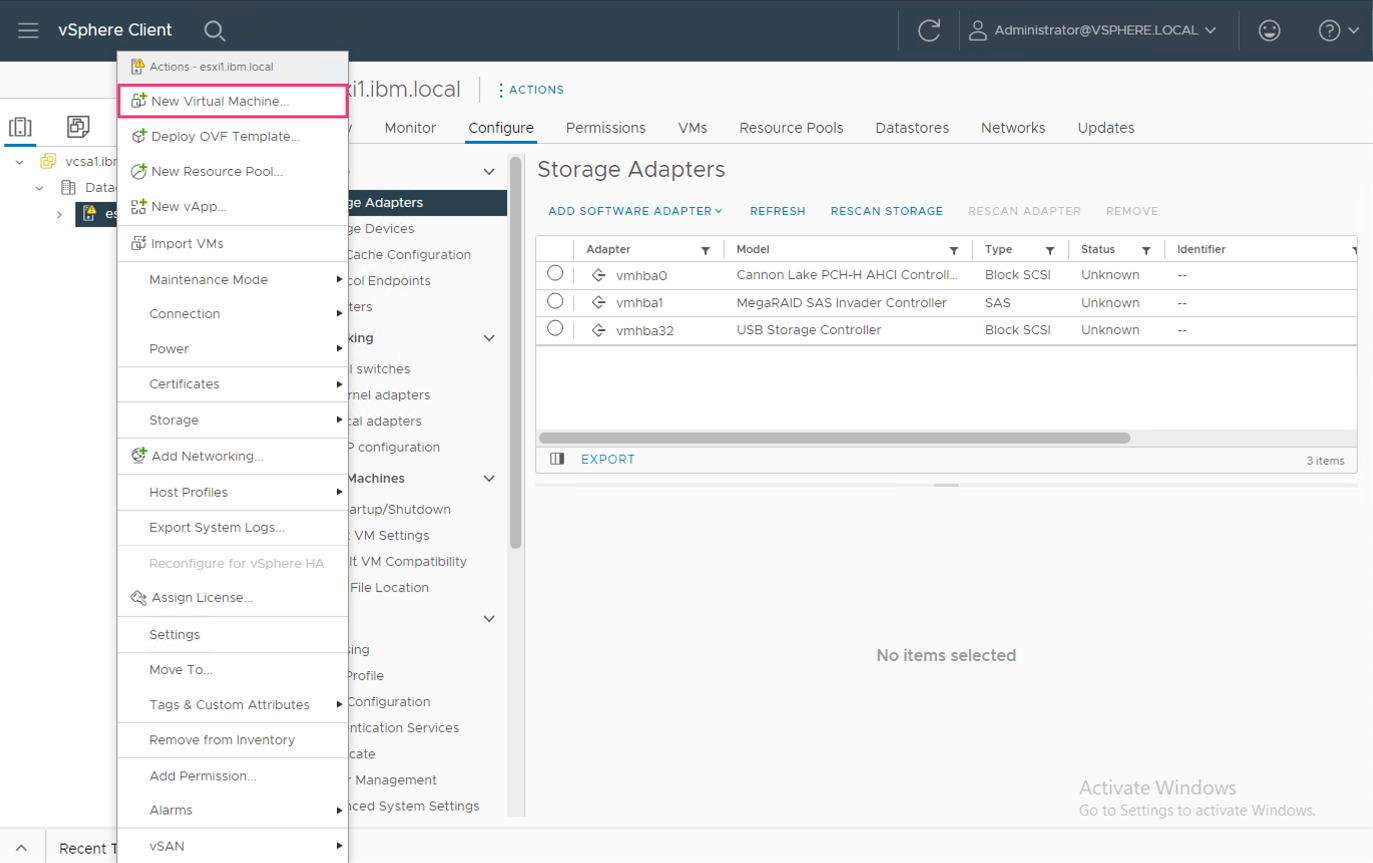Switch to the Resource Pools tab
The height and width of the screenshot is (863, 1373).
coord(791,128)
